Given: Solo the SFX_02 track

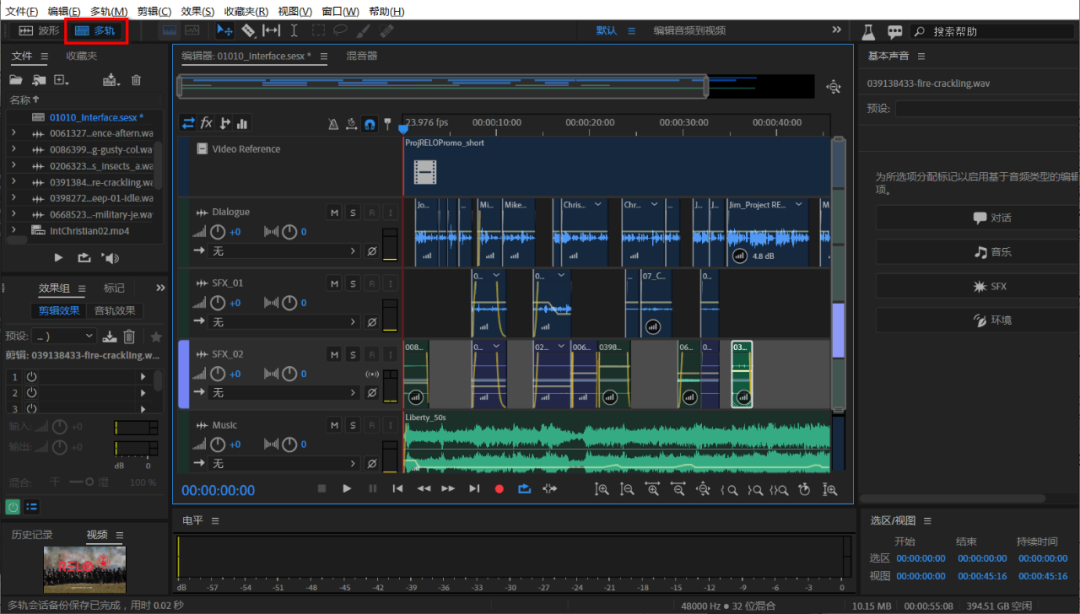Looking at the screenshot, I should [353, 354].
